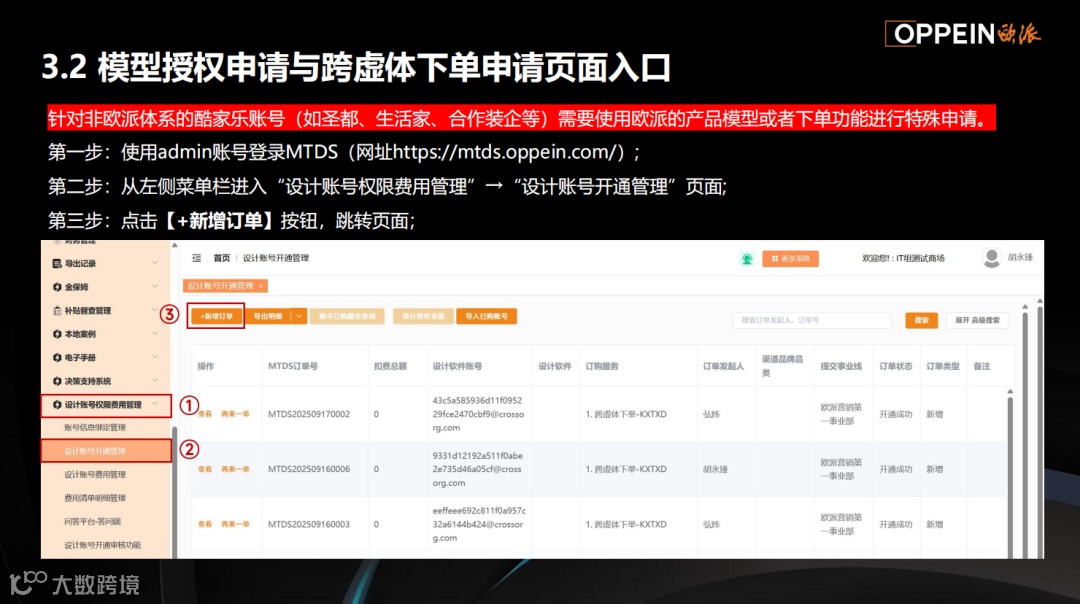1080x604 pixels.
Task: Focus the order search input field
Action: coord(812,320)
